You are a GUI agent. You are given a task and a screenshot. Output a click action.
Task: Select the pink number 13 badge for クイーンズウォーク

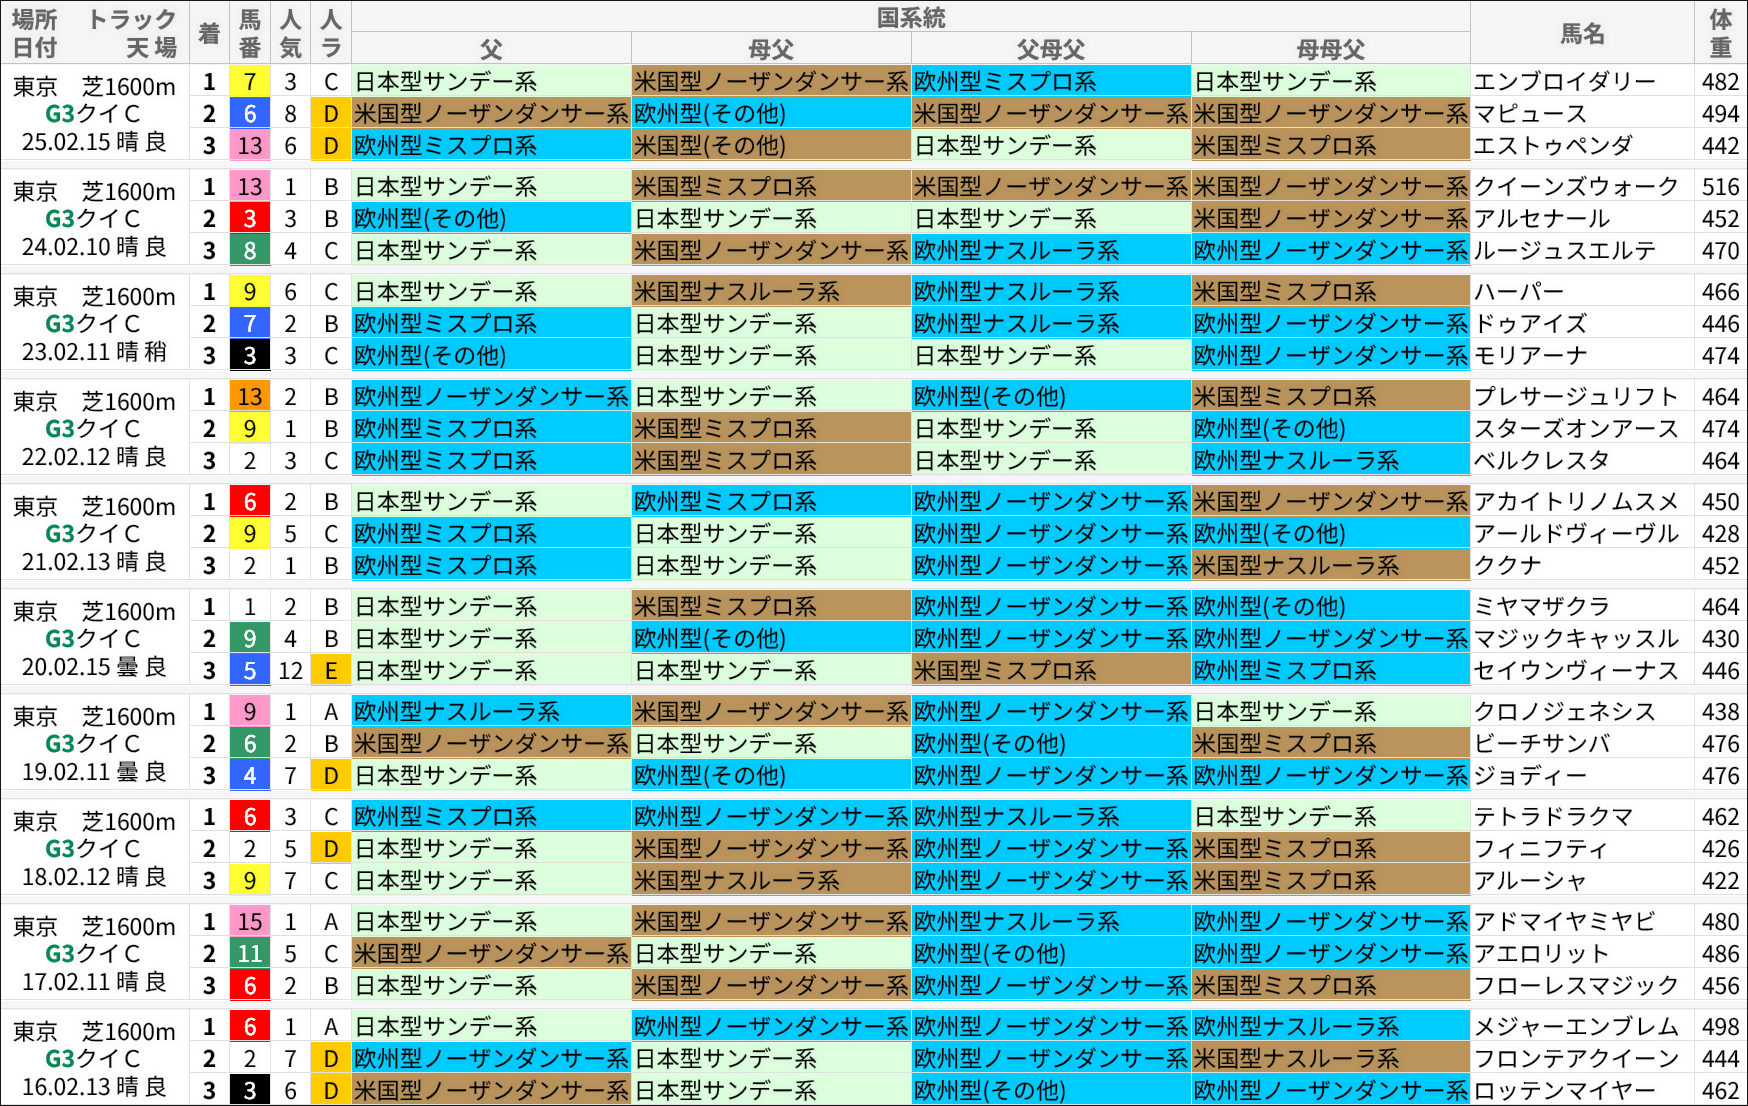pyautogui.click(x=248, y=187)
